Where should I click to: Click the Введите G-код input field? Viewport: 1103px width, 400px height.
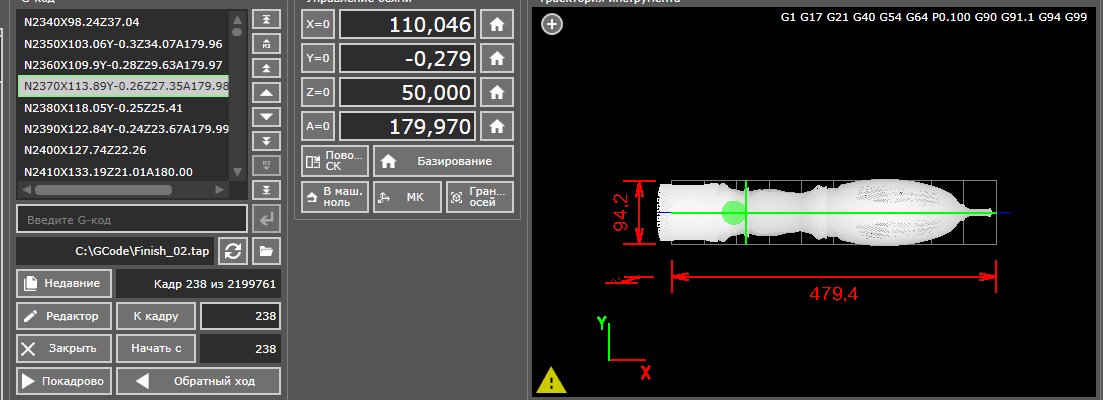132,220
